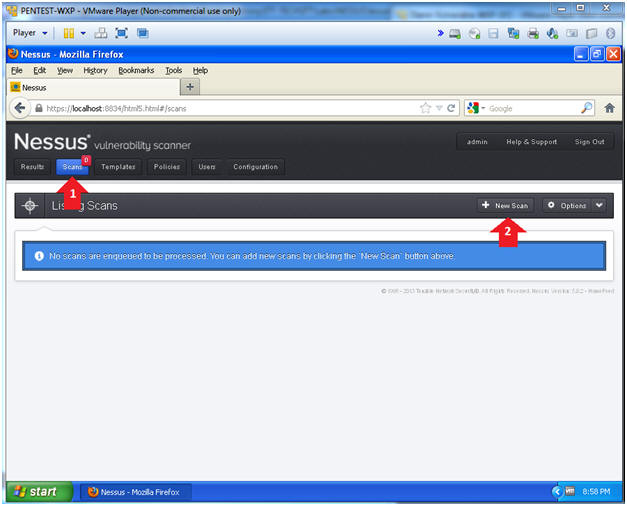The height and width of the screenshot is (506, 627).
Task: Open Firefox File menu
Action: (17, 71)
